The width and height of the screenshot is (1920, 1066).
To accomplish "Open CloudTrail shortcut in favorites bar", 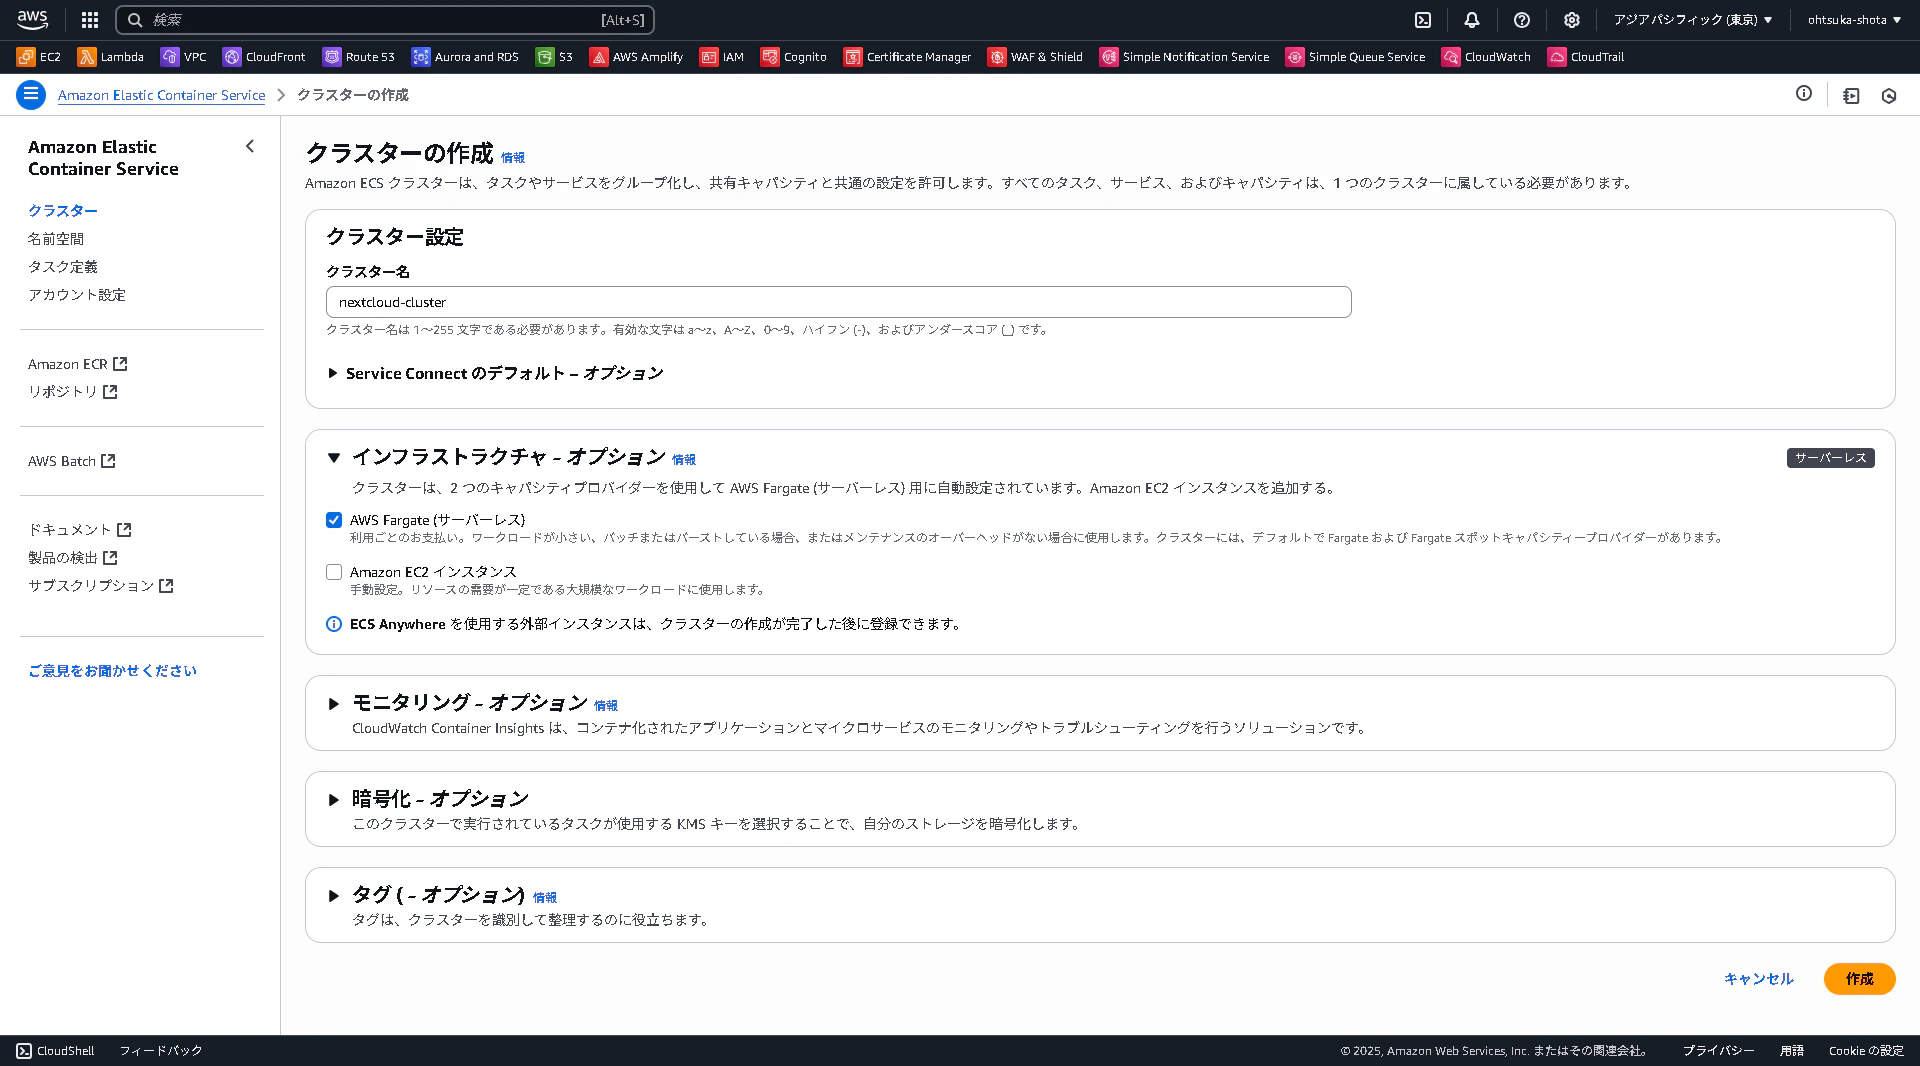I will (1586, 57).
